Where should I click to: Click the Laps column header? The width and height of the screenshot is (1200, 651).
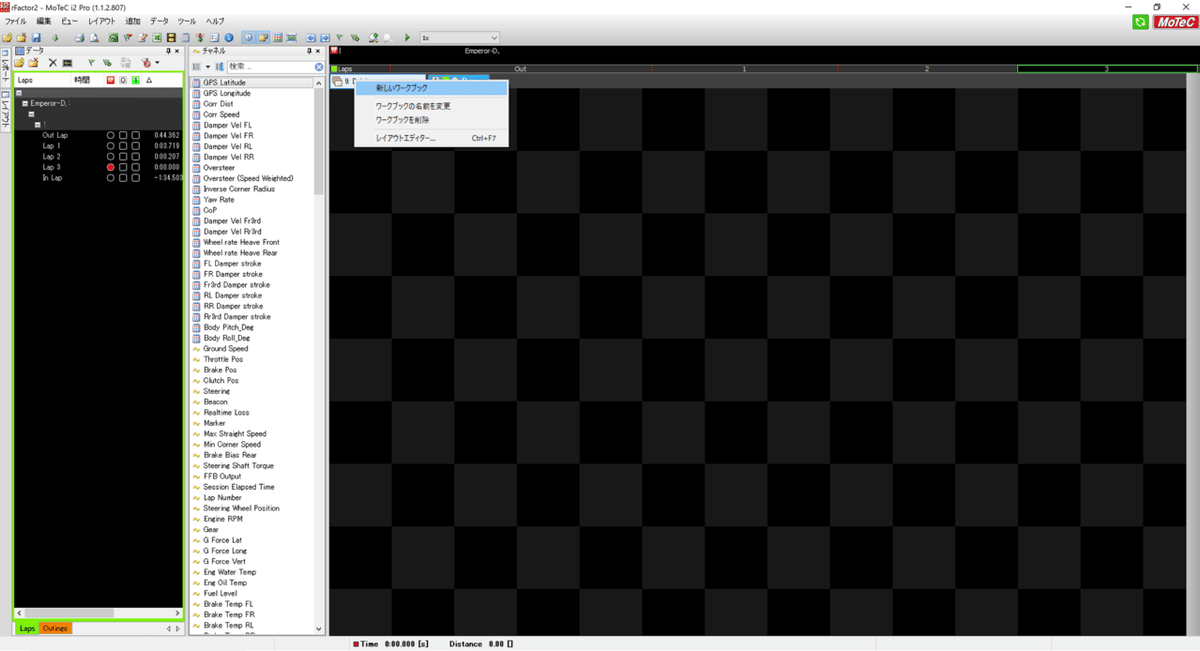point(43,79)
